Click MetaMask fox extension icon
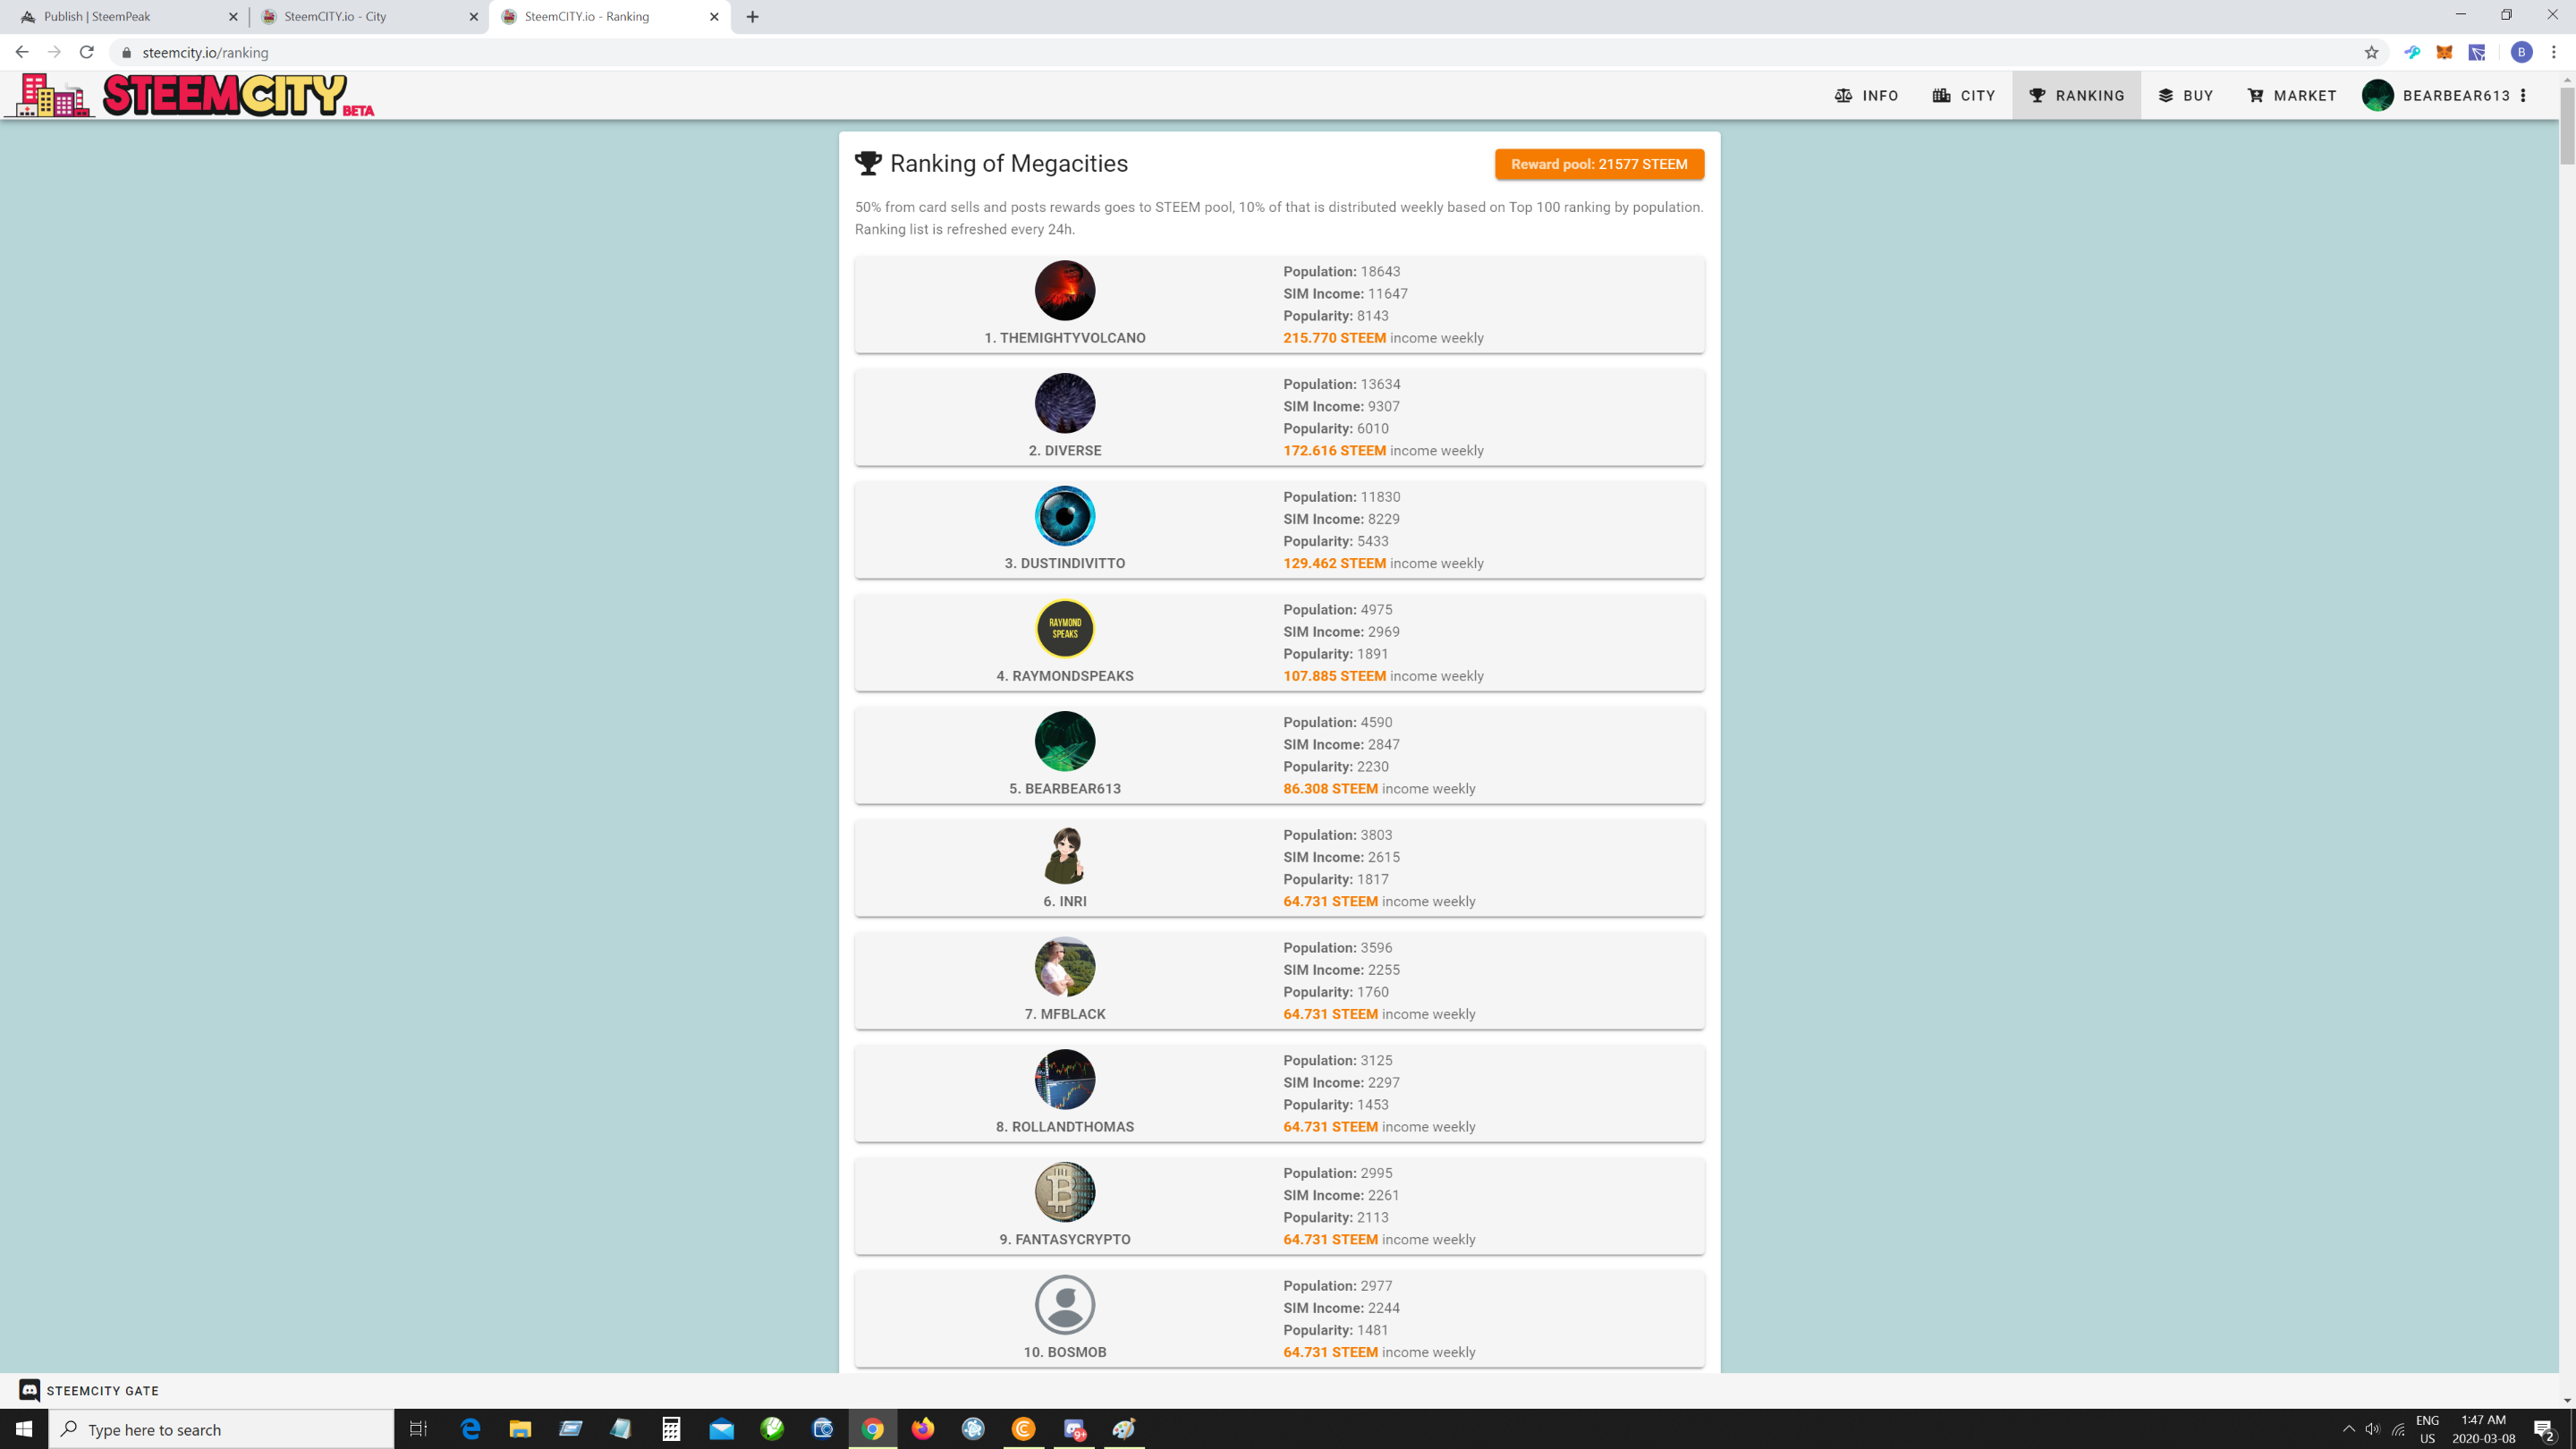This screenshot has height=1449, width=2576. click(2444, 53)
